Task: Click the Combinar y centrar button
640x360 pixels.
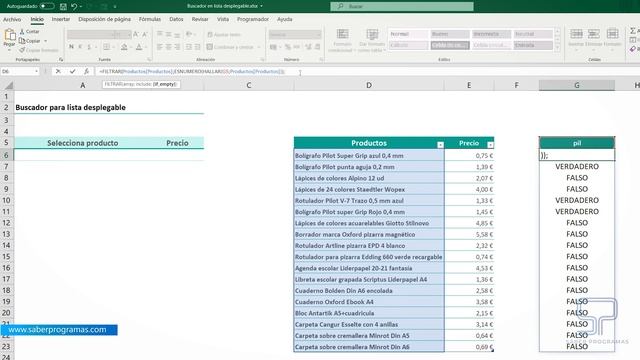Action: point(230,47)
